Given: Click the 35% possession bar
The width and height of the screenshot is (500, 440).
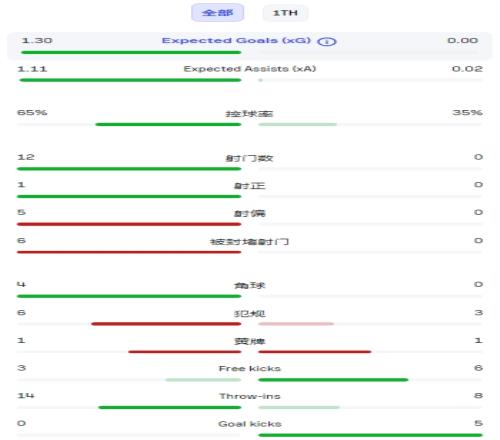Looking at the screenshot, I should coord(298,124).
